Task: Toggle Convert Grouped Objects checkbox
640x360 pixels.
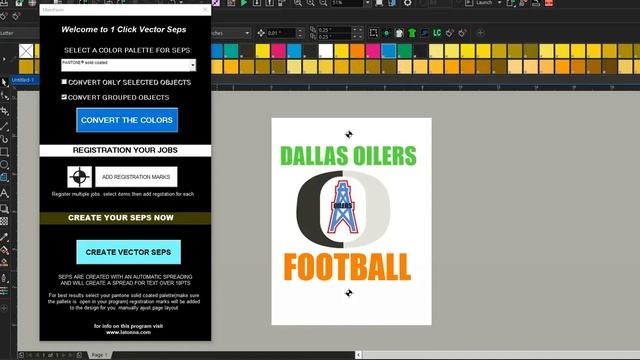Action: coord(64,97)
